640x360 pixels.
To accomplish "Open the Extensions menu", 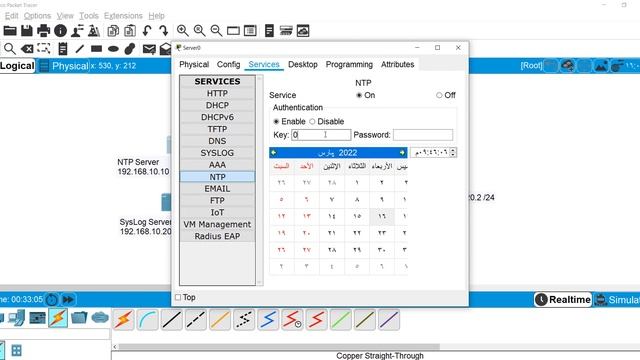I will (x=123, y=16).
